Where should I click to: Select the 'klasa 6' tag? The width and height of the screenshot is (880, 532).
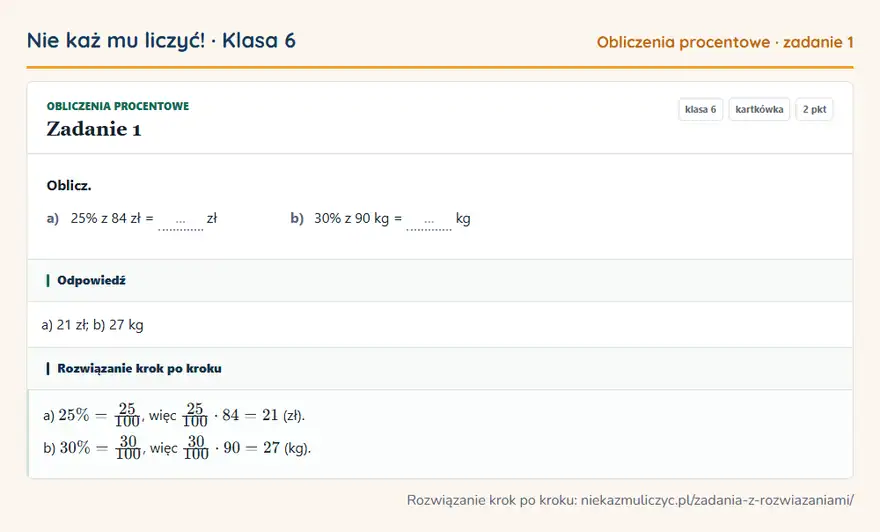(x=700, y=109)
